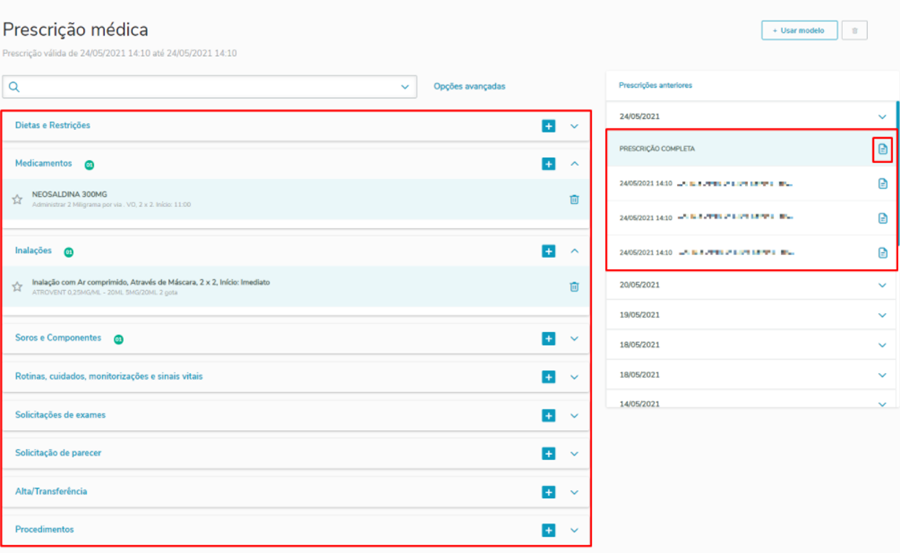The width and height of the screenshot is (900, 553).
Task: Open document icon of third 24/05/2021 14:10 entry
Action: (883, 253)
